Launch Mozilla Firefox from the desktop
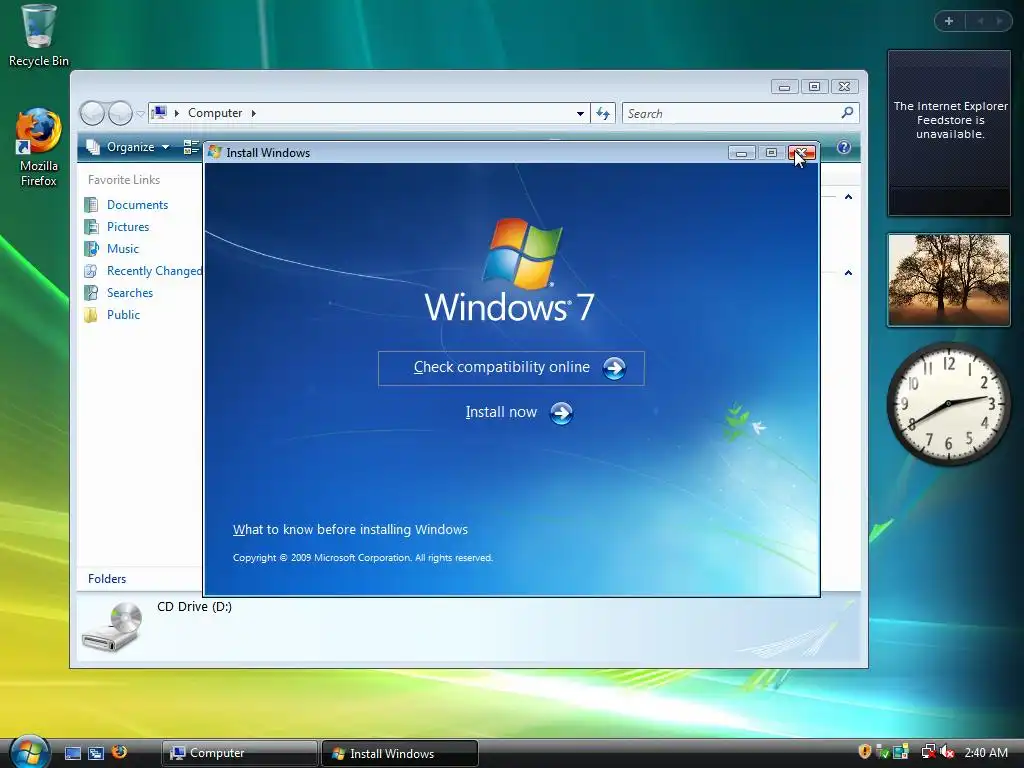1024x768 pixels. 39,148
